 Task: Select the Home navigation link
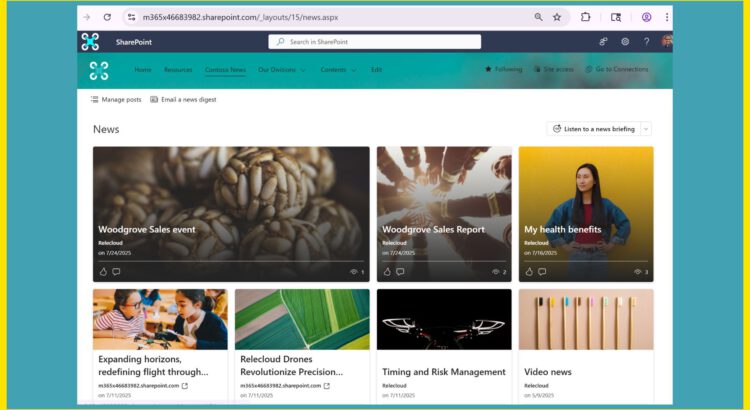(x=143, y=70)
